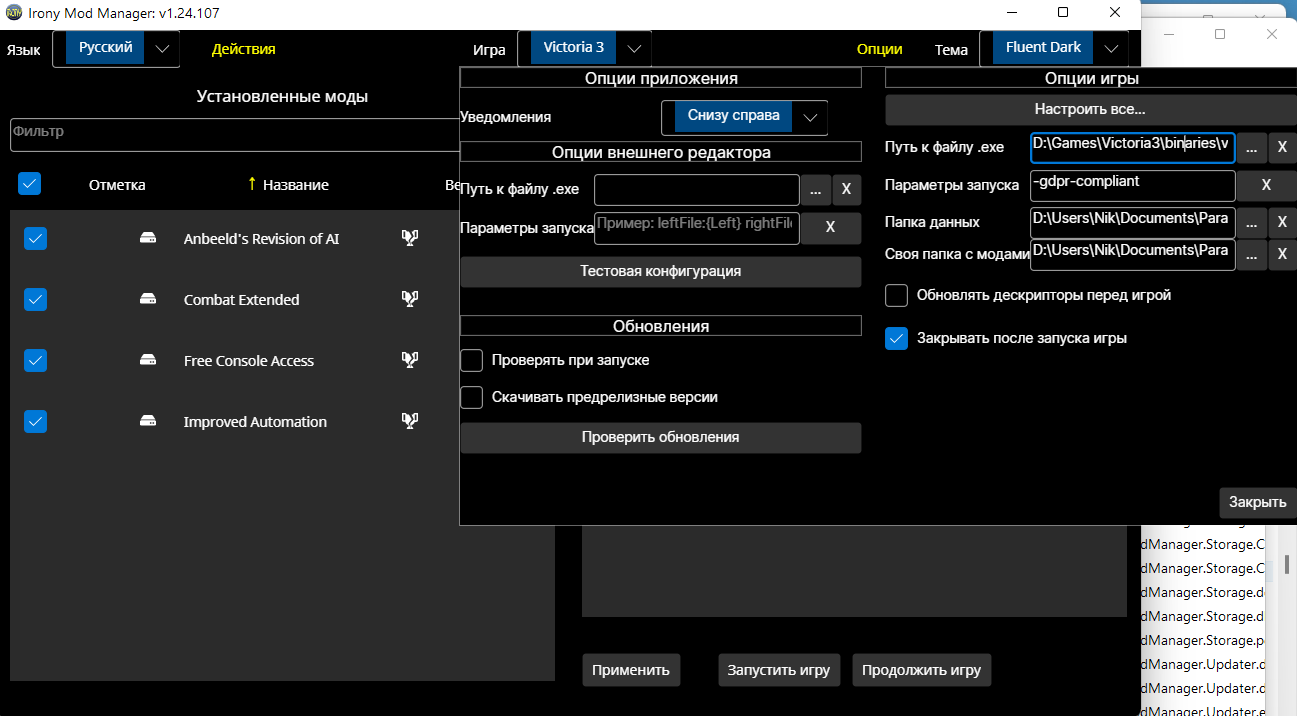Click the Продолжить игру button
The image size is (1297, 716).
tap(921, 670)
